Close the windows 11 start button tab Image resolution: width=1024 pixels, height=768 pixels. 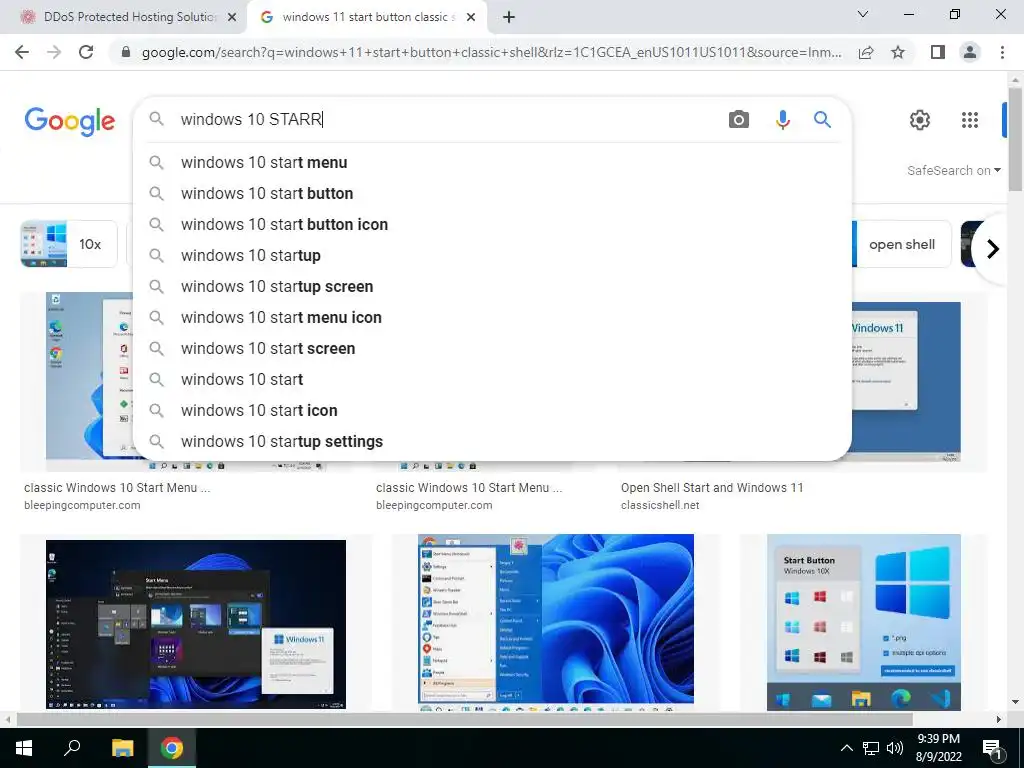click(471, 18)
